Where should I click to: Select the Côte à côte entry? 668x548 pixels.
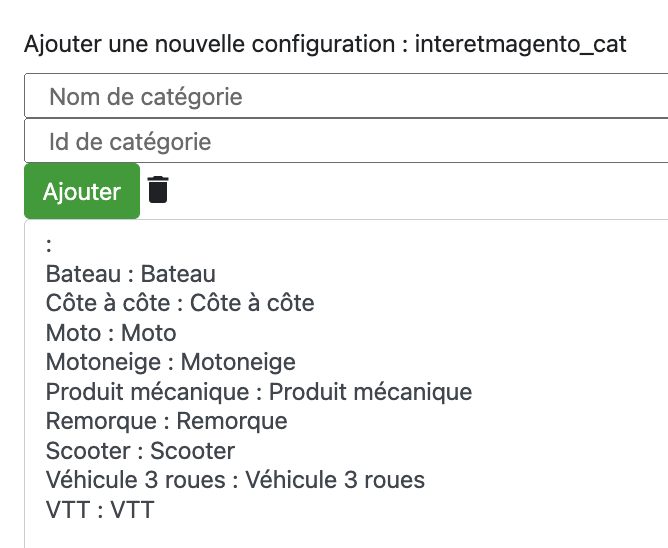(x=180, y=303)
